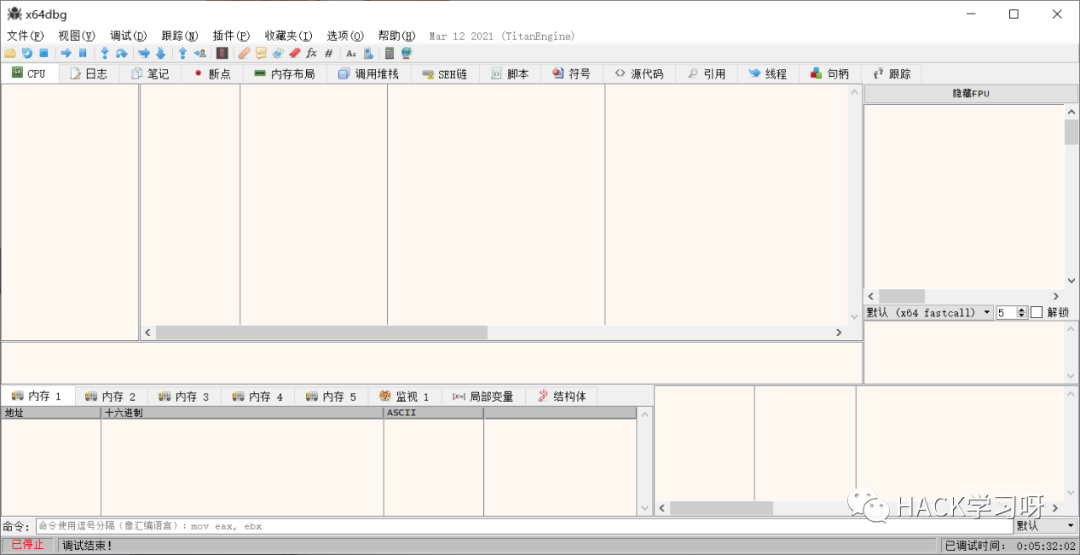Switch to the 断点 breakpoints tab
Viewport: 1080px width, 555px height.
click(x=212, y=74)
